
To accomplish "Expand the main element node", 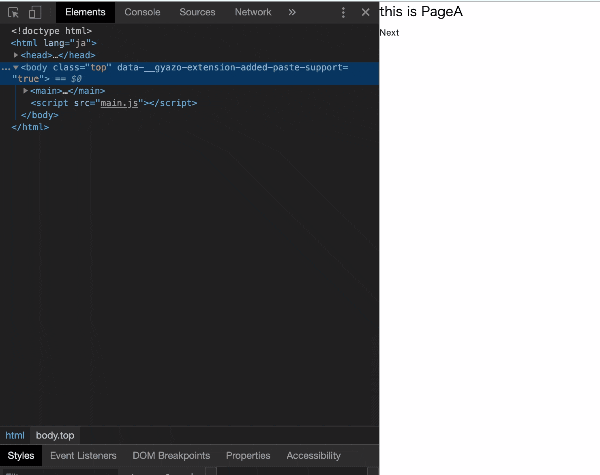I will click(x=26, y=91).
